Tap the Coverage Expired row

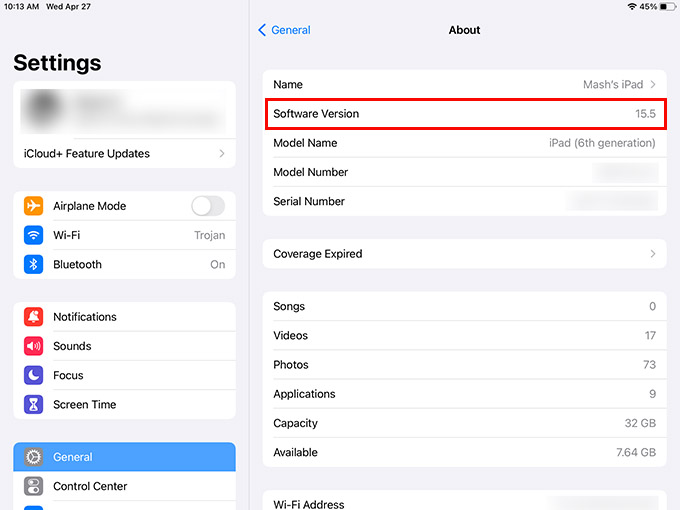[x=464, y=254]
